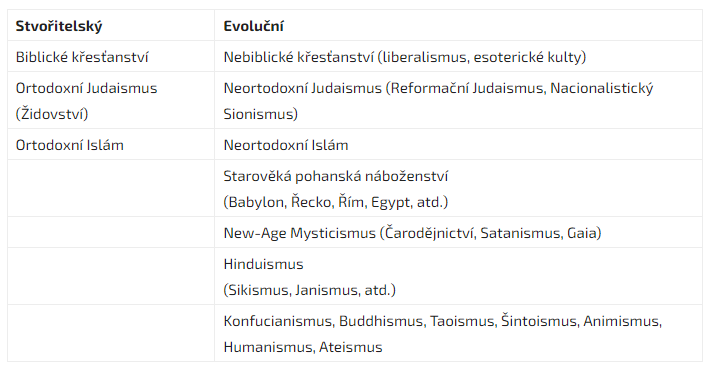Click the word Židovství in parentheses
The height and width of the screenshot is (367, 707).
[52, 114]
